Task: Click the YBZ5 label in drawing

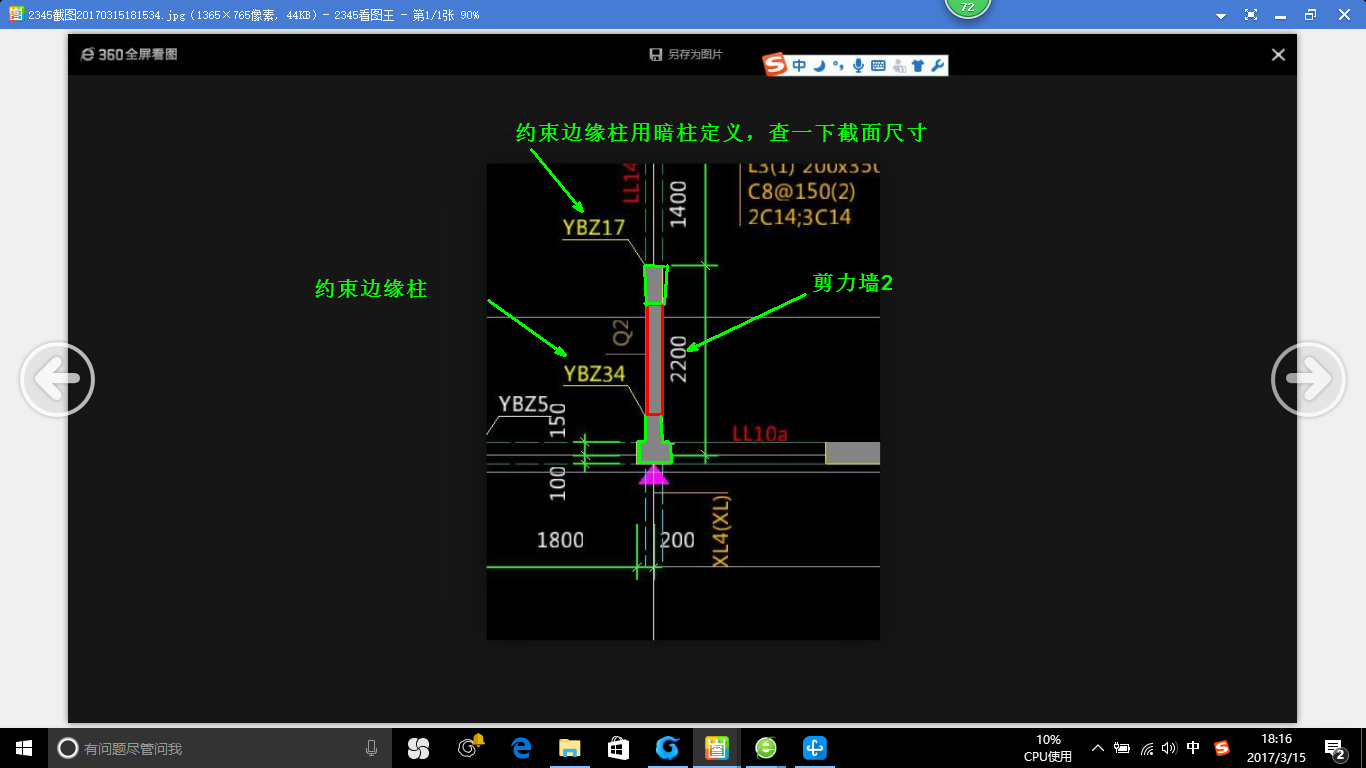Action: [523, 404]
